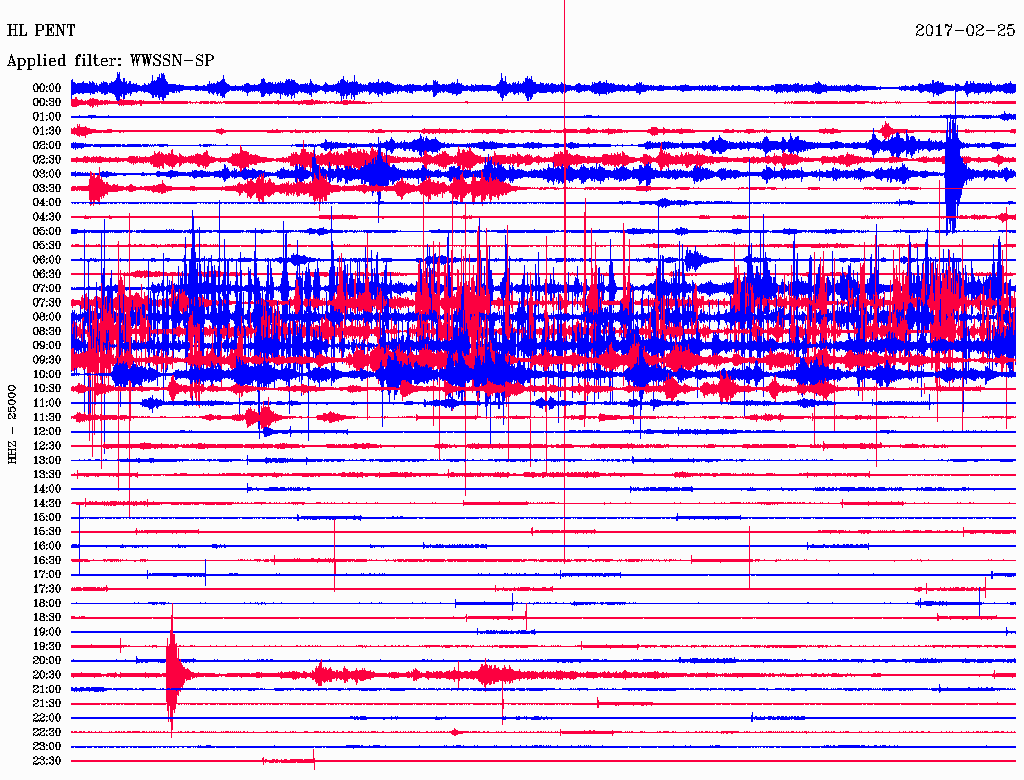Click the 12:00 time label
This screenshot has width=1024, height=780.
tap(47, 431)
